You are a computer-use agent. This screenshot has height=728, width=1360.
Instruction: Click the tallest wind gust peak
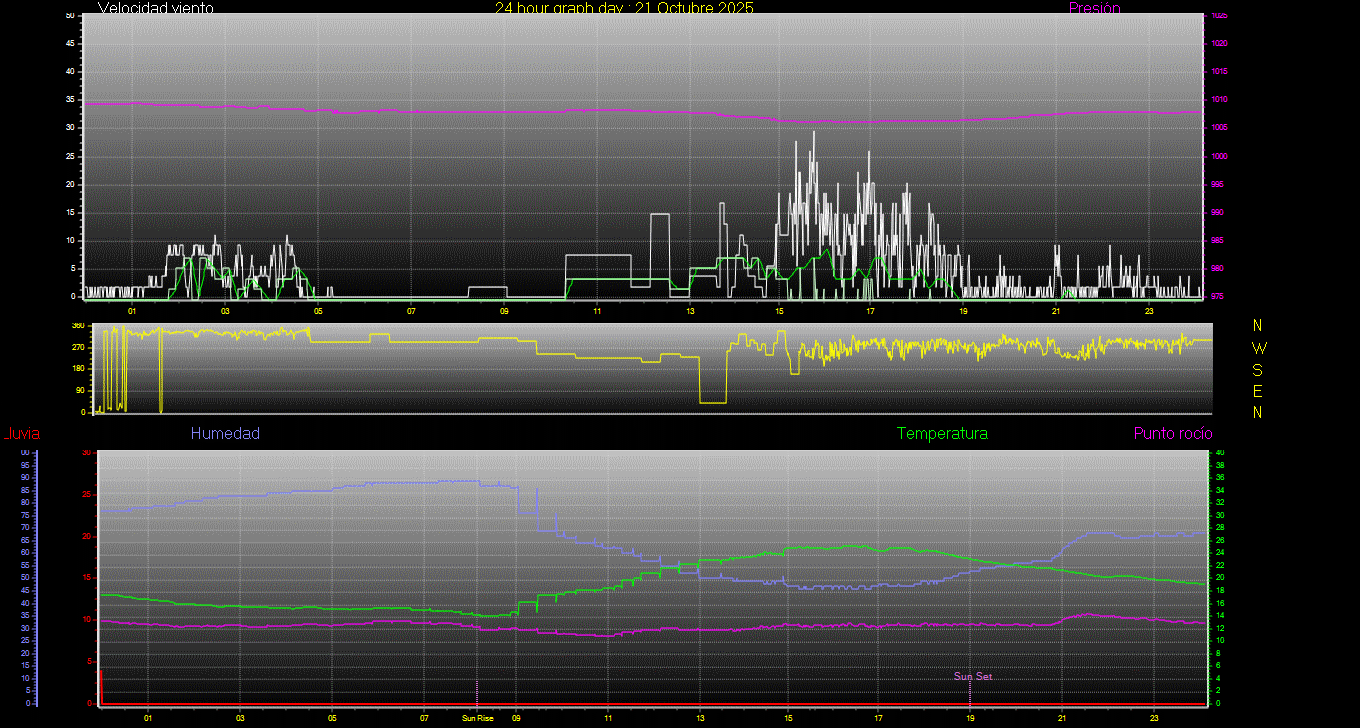[x=813, y=133]
